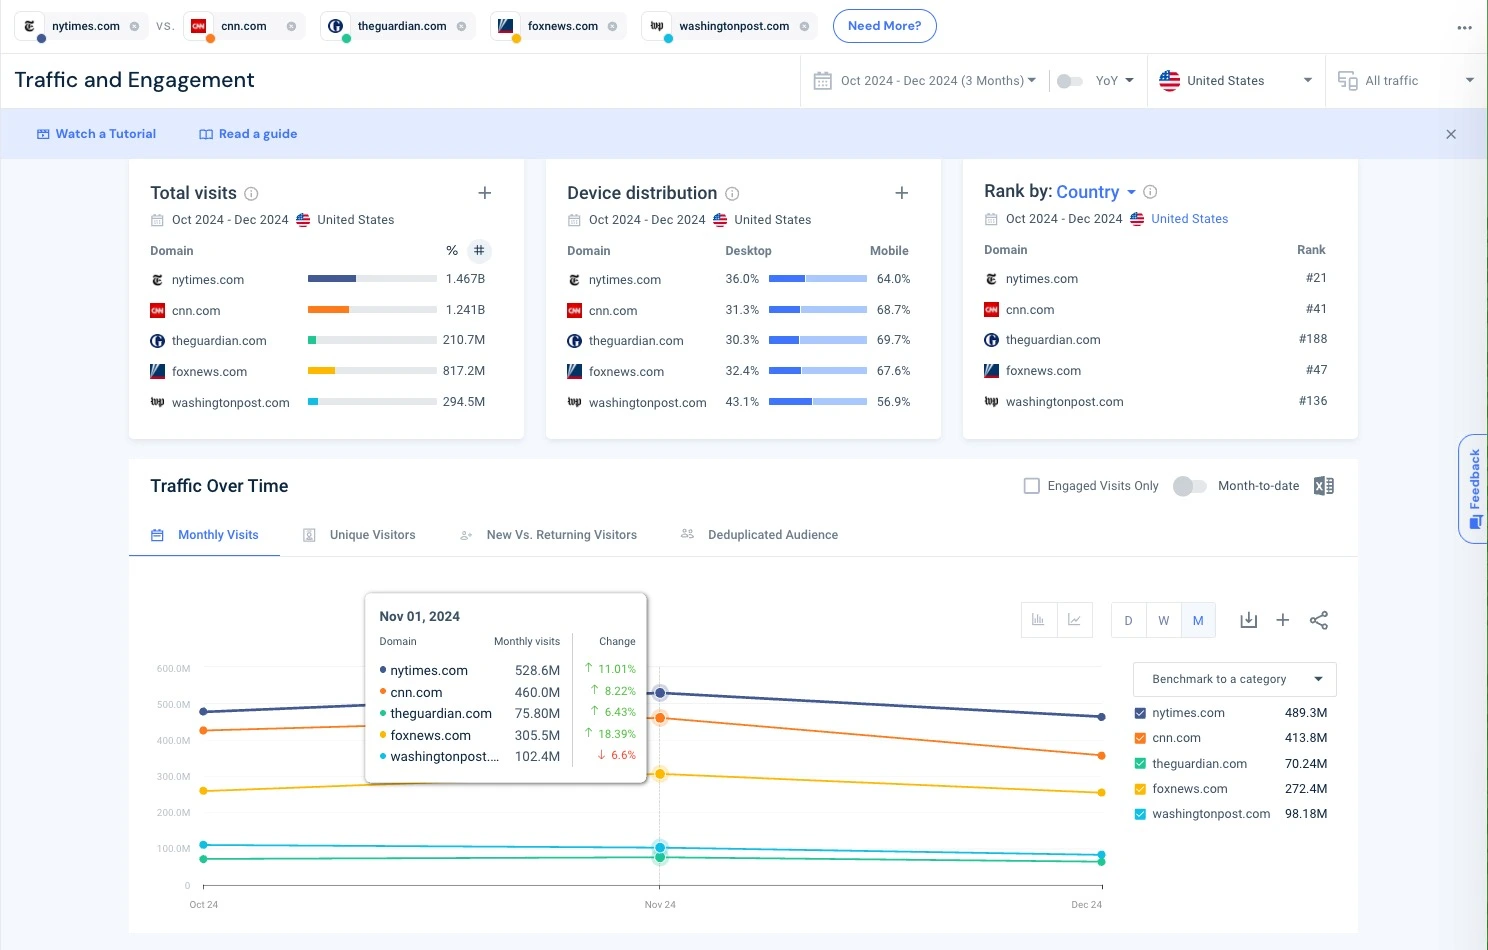This screenshot has height=950, width=1488.
Task: Switch to the Unique Visitors tab
Action: coord(372,534)
